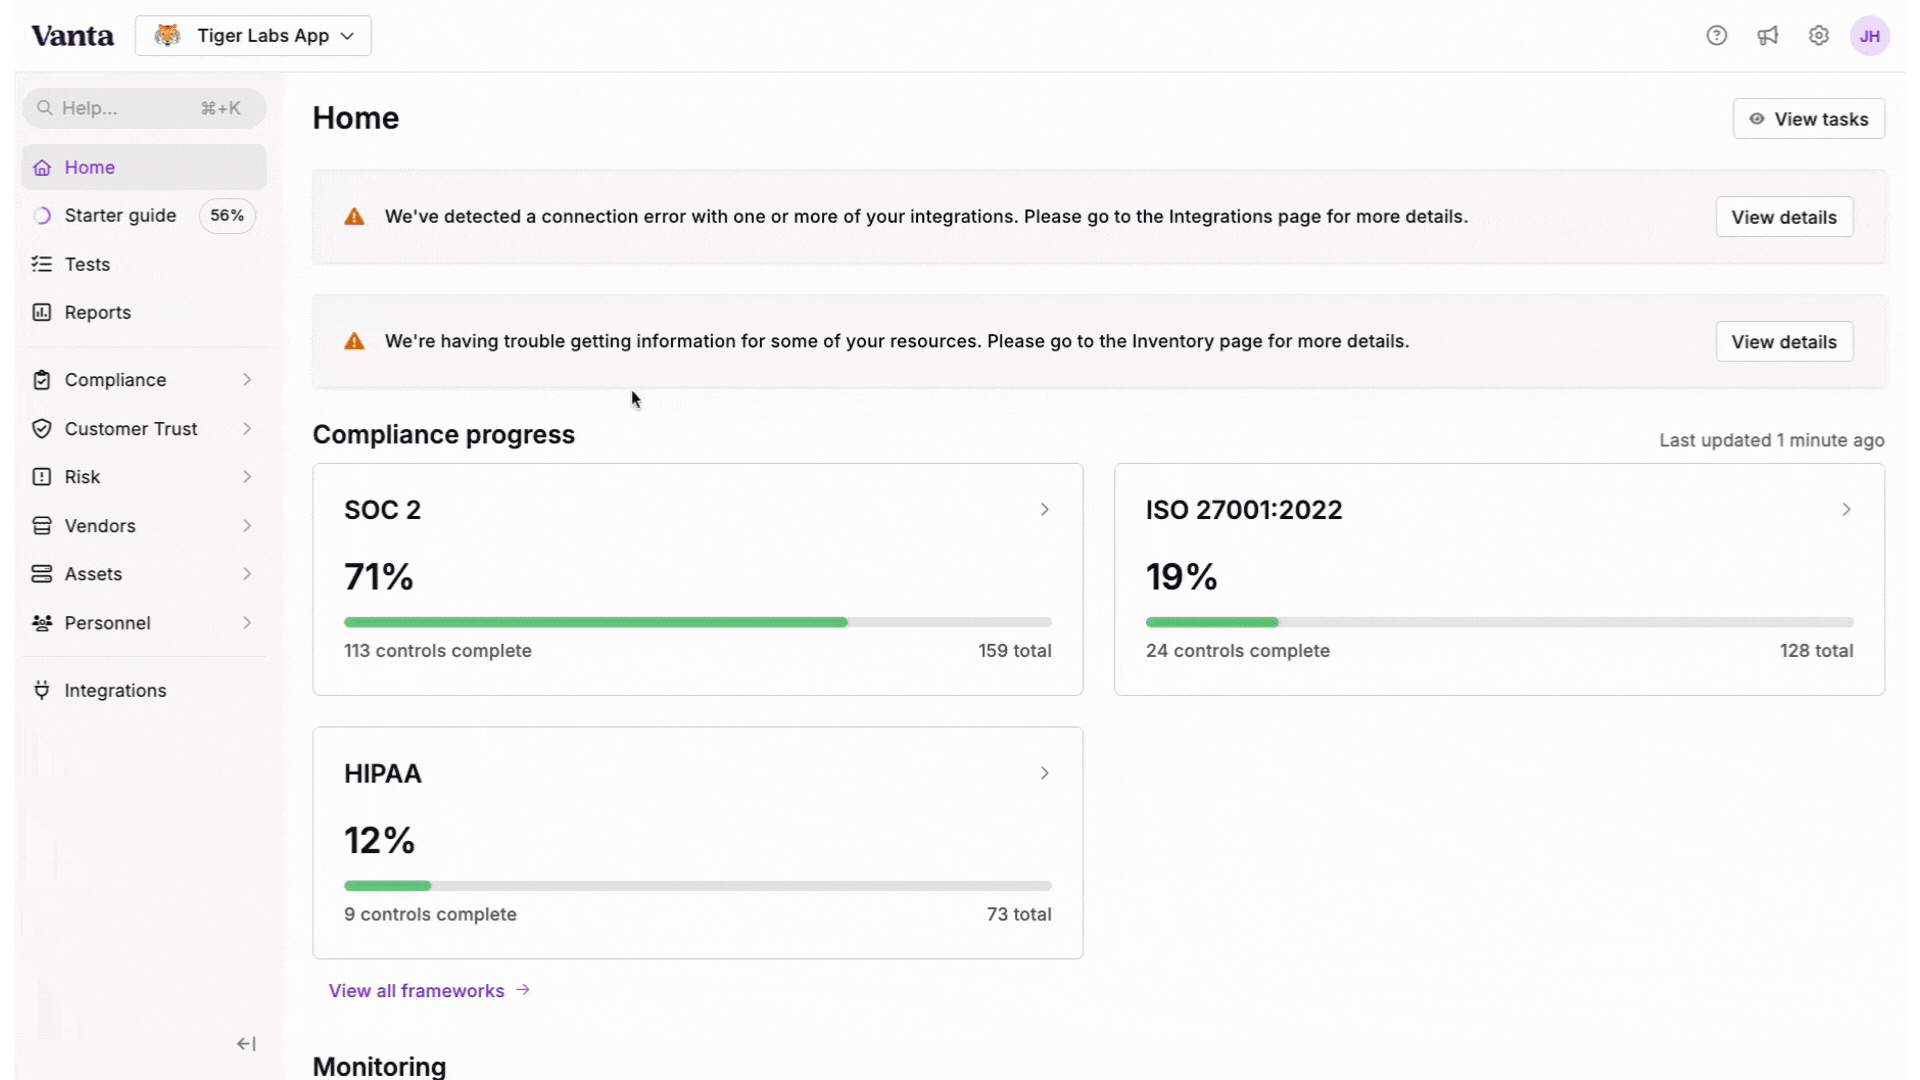Open the HIPAA framework chevron
1920x1080 pixels.
(1044, 774)
